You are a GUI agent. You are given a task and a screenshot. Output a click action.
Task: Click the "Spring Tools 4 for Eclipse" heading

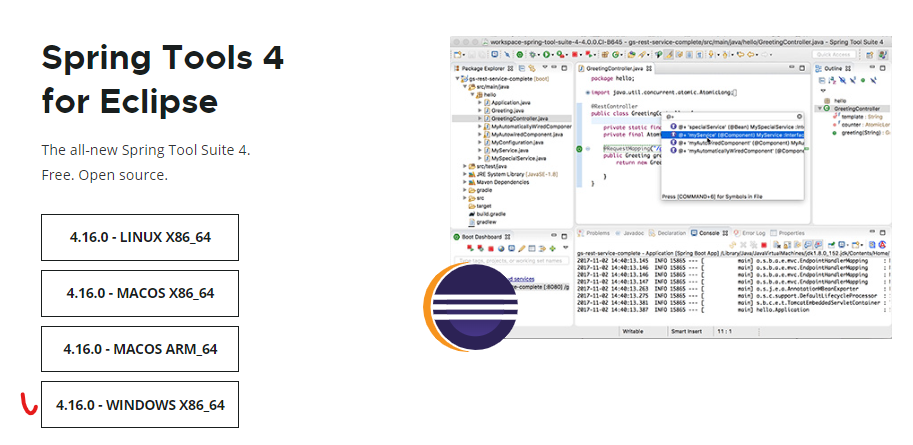pyautogui.click(x=162, y=79)
